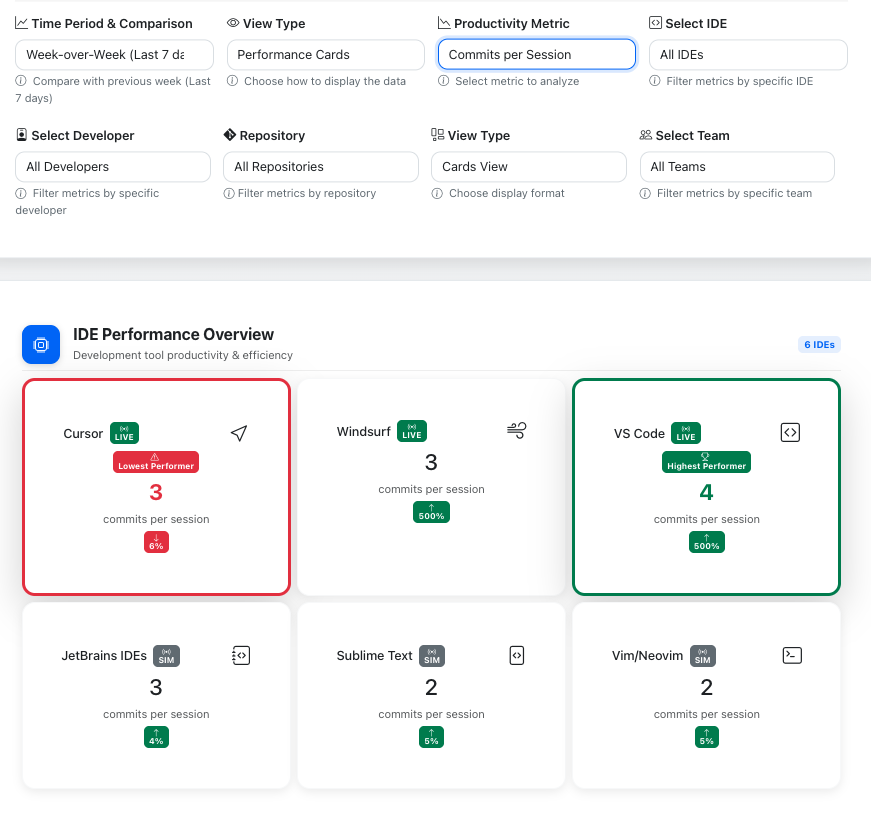Open the All Teams dropdown
Screen dimensions: 871x819
point(737,166)
